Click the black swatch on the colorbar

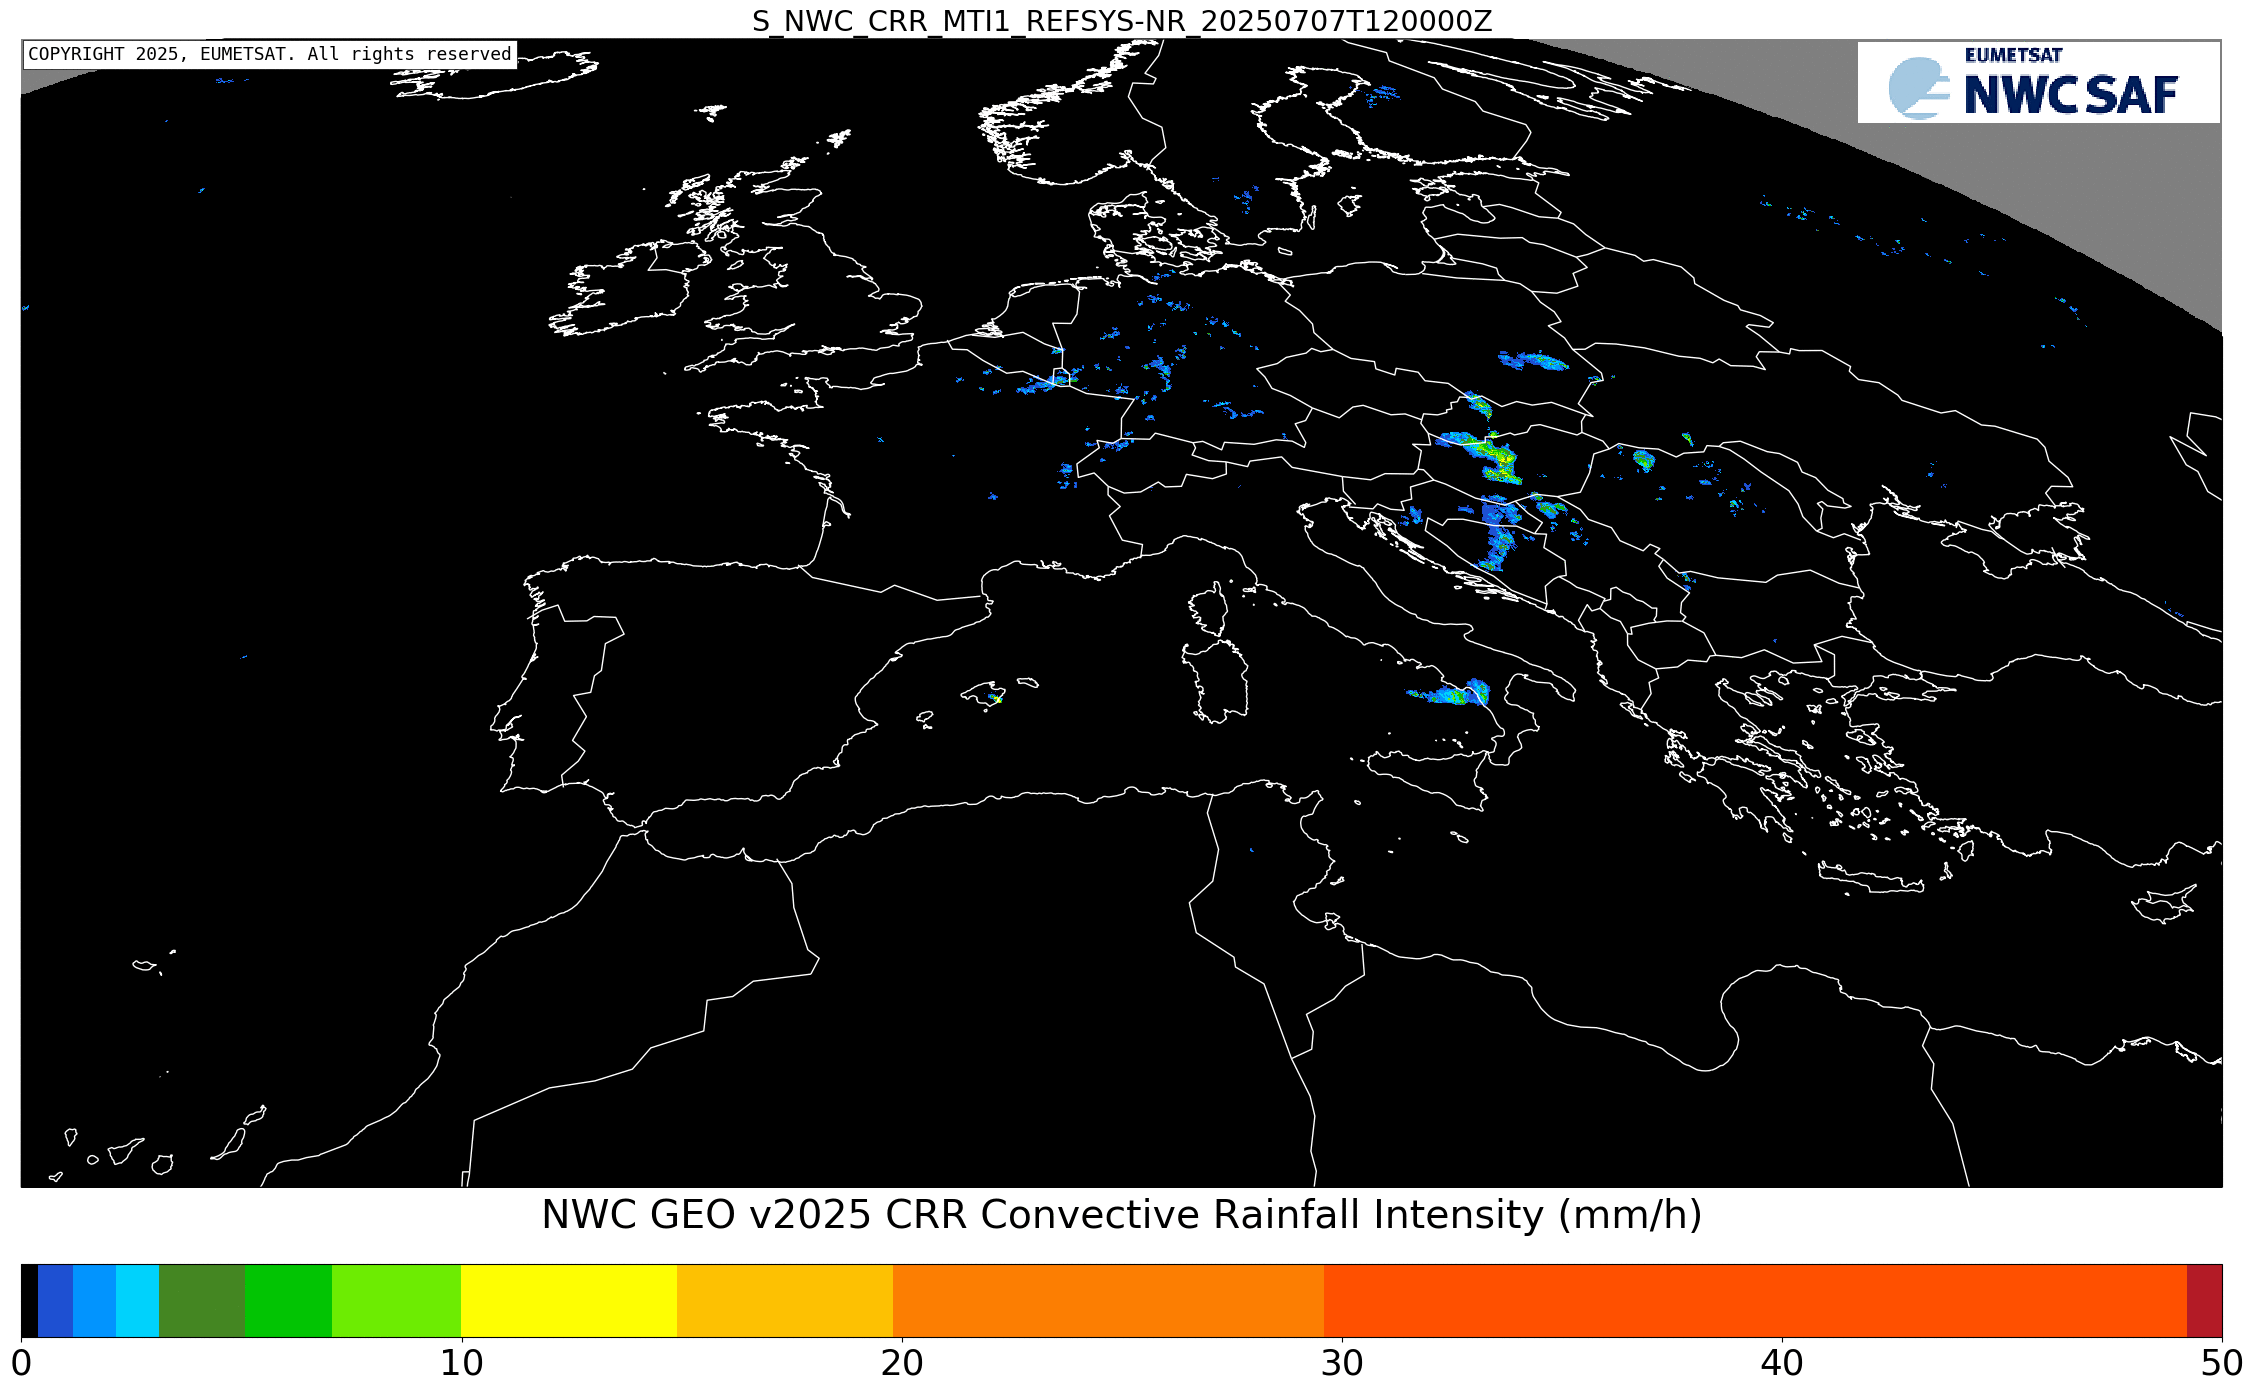click(x=29, y=1301)
